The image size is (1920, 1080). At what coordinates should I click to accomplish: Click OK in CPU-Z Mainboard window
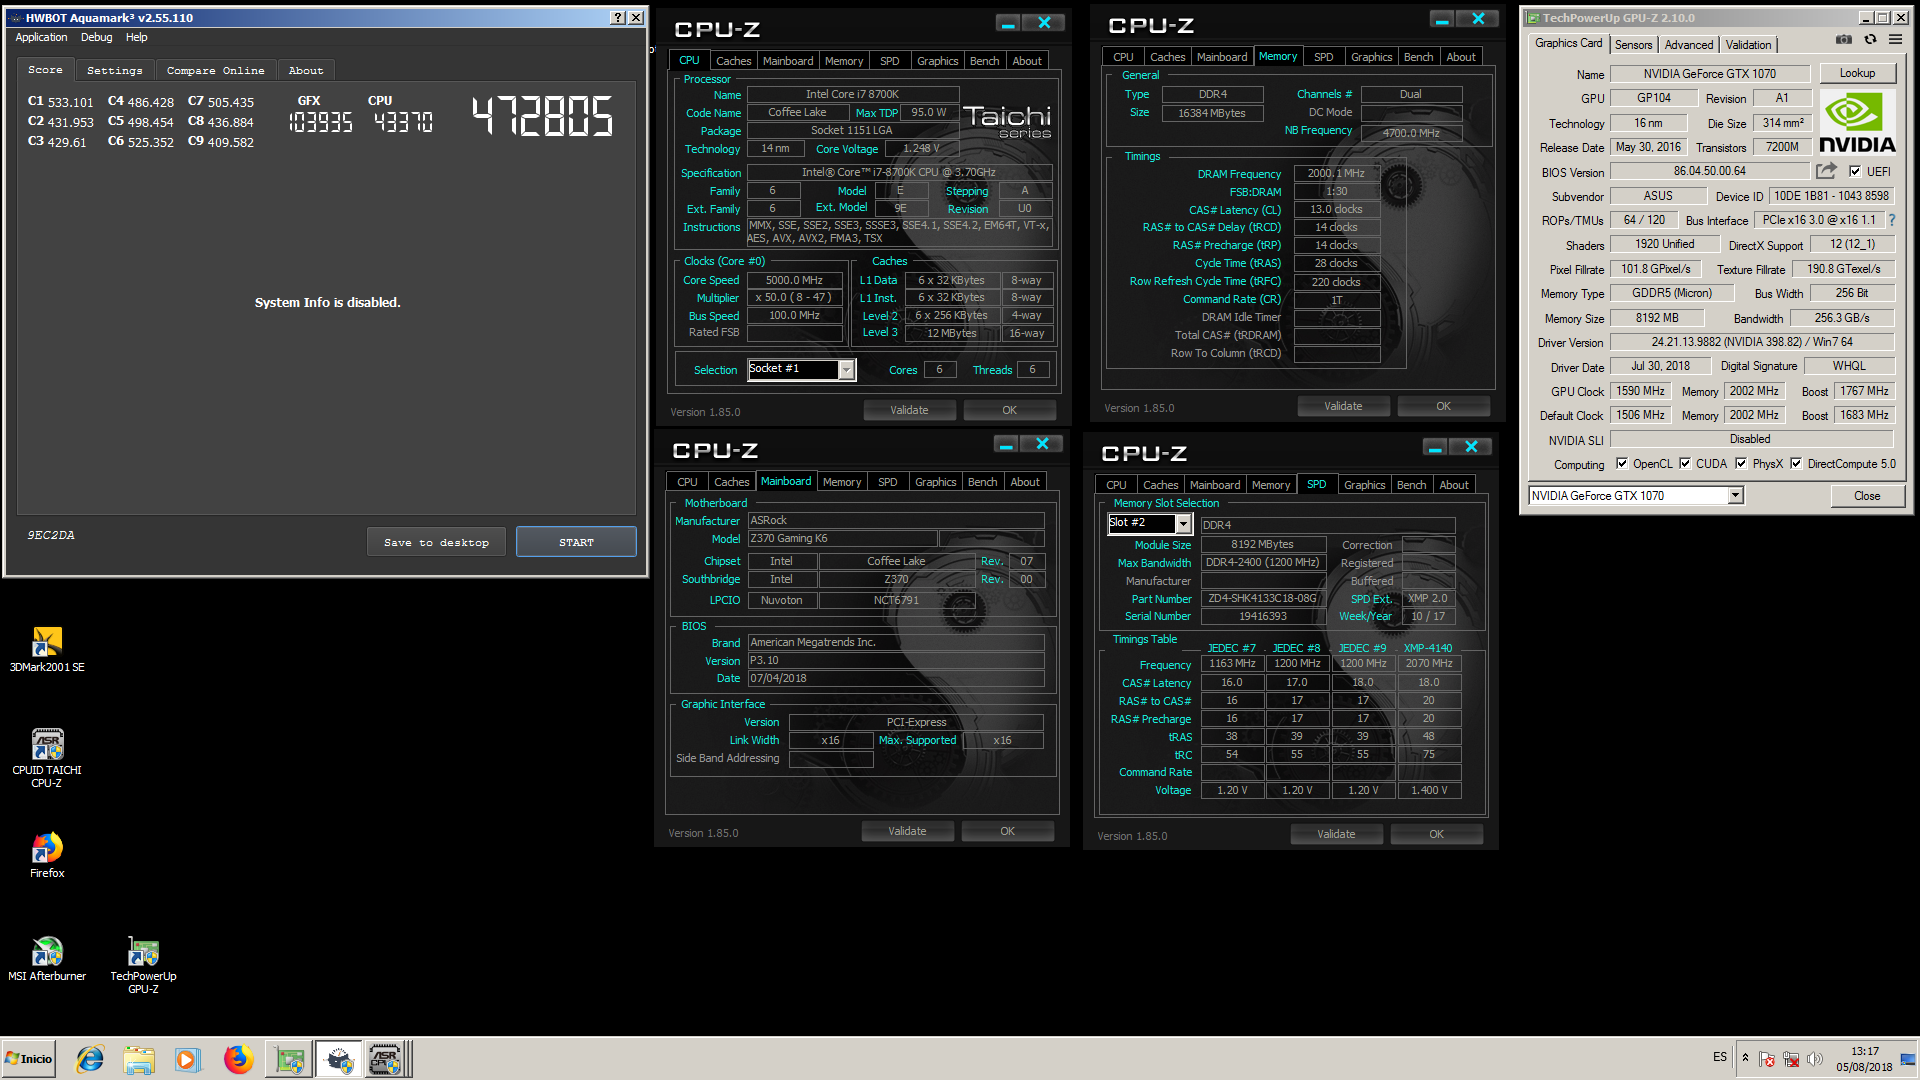1007,831
